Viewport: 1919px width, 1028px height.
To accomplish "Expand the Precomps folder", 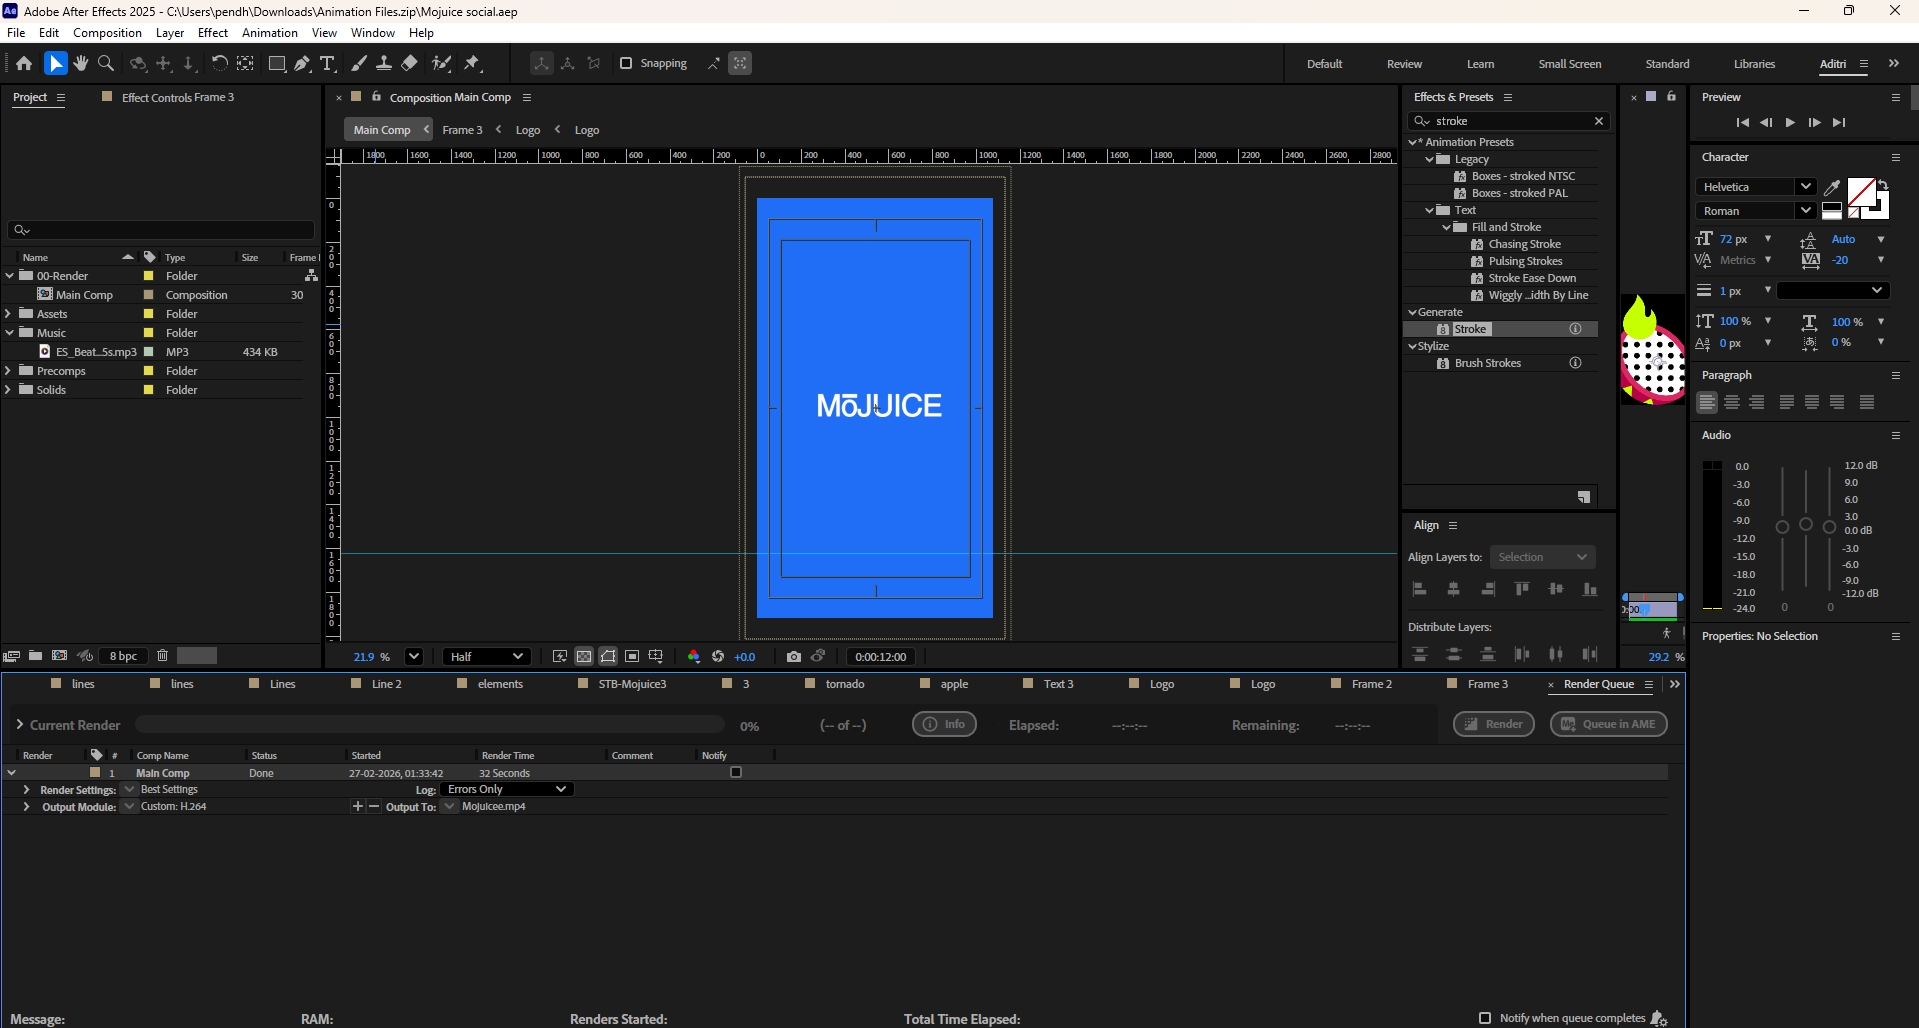I will click(9, 370).
